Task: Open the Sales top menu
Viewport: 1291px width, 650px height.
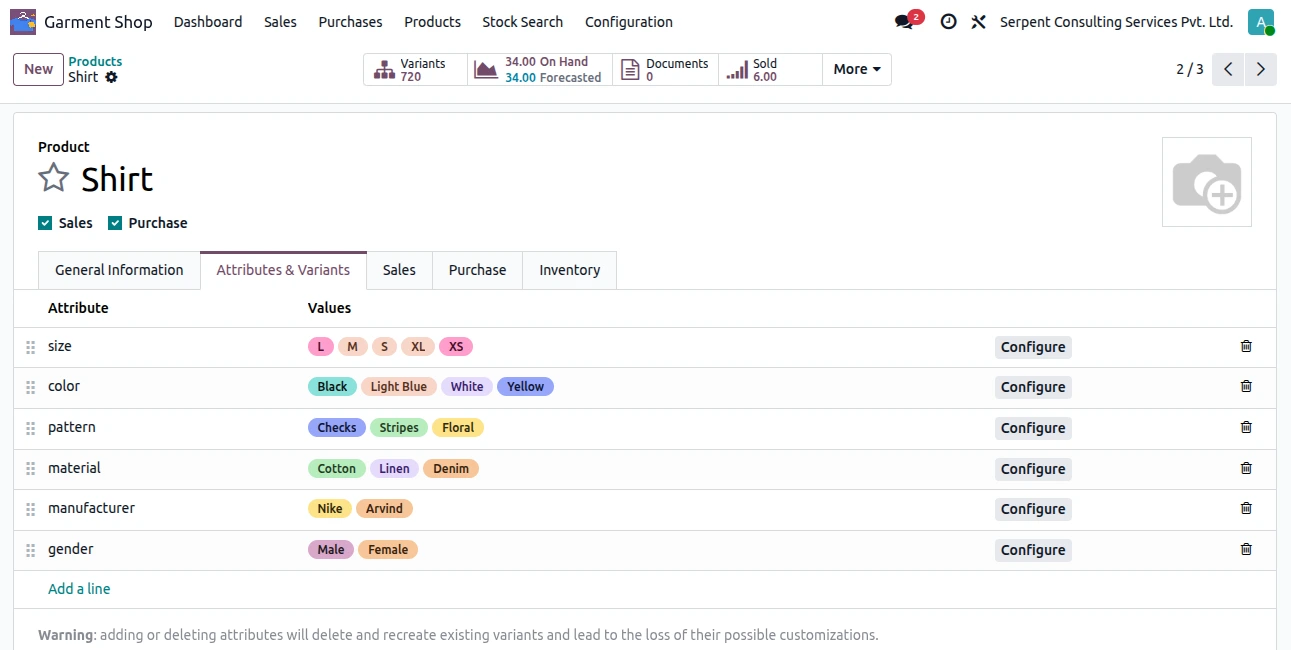Action: coord(280,22)
